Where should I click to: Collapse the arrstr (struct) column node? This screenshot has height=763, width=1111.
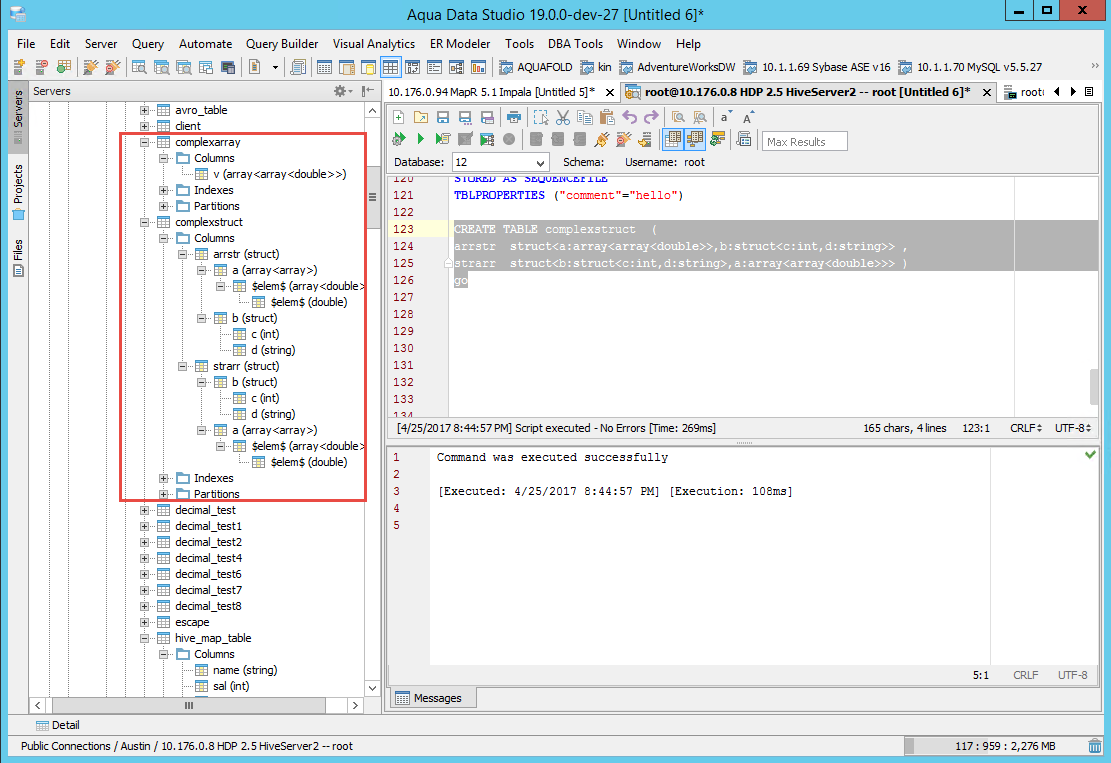(183, 254)
